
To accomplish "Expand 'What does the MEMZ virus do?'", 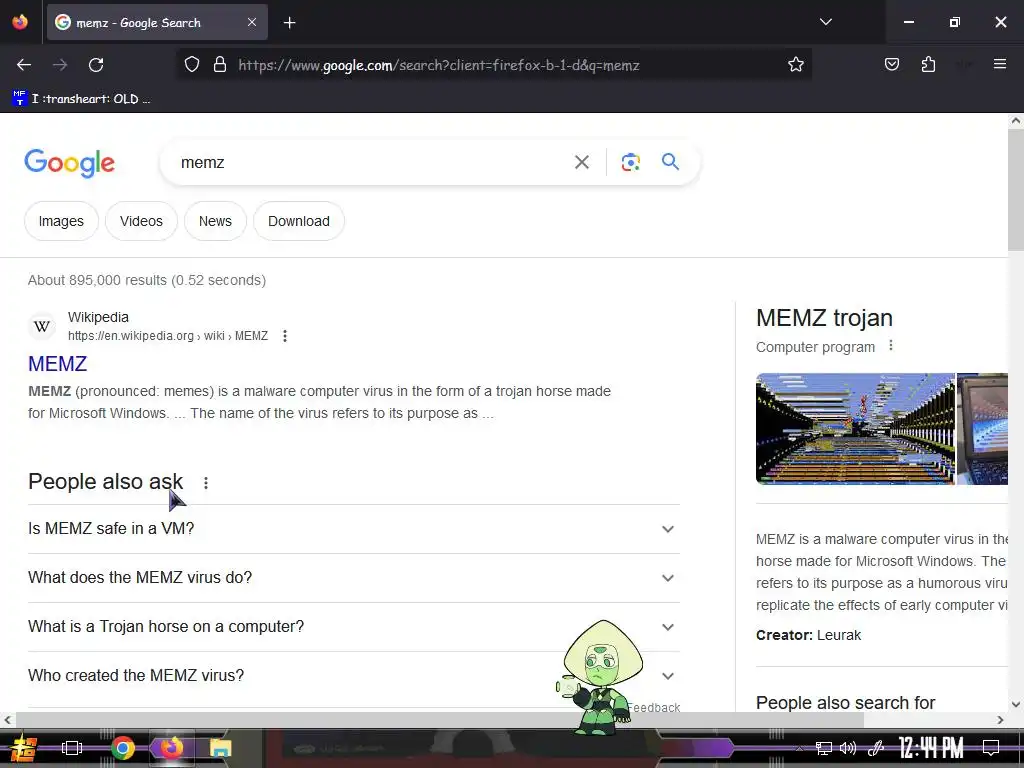I will pos(354,578).
